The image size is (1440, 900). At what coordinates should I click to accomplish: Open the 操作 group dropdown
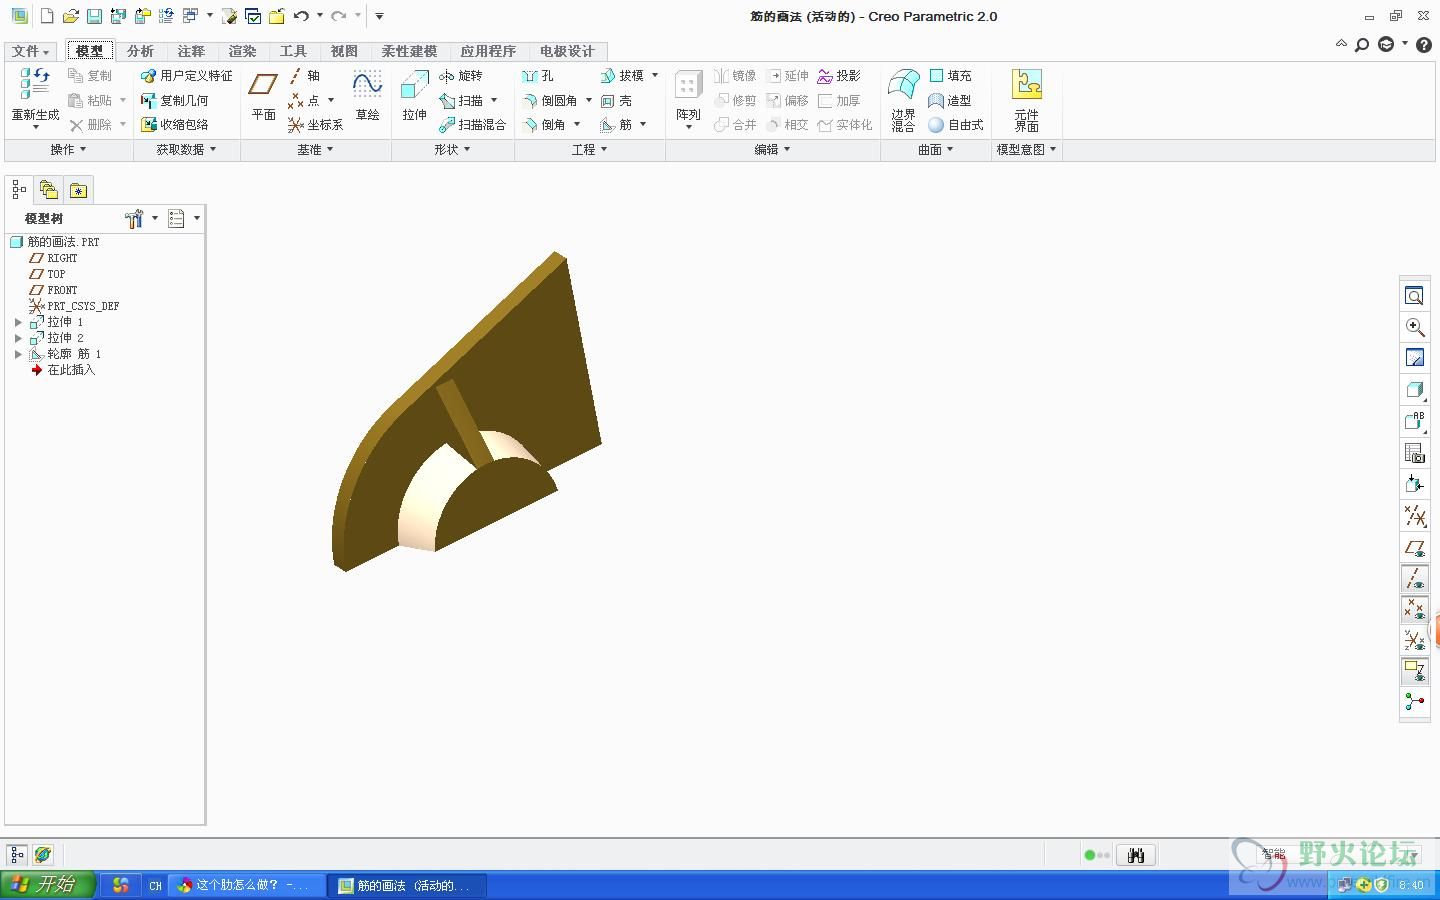68,149
